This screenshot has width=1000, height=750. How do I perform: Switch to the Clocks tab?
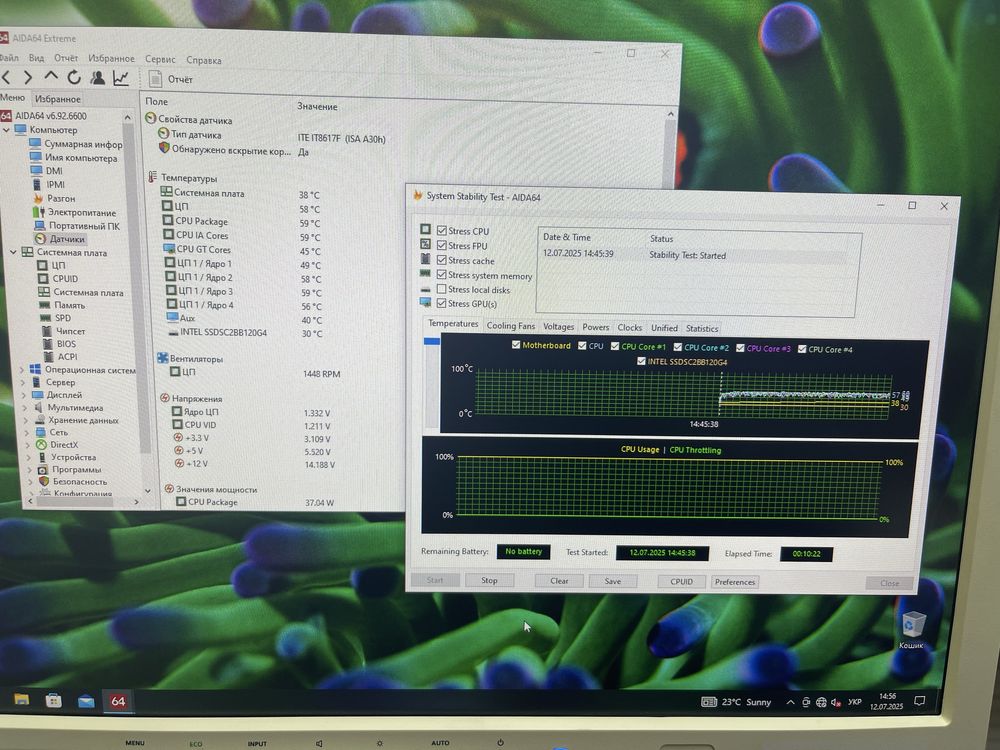click(x=629, y=328)
